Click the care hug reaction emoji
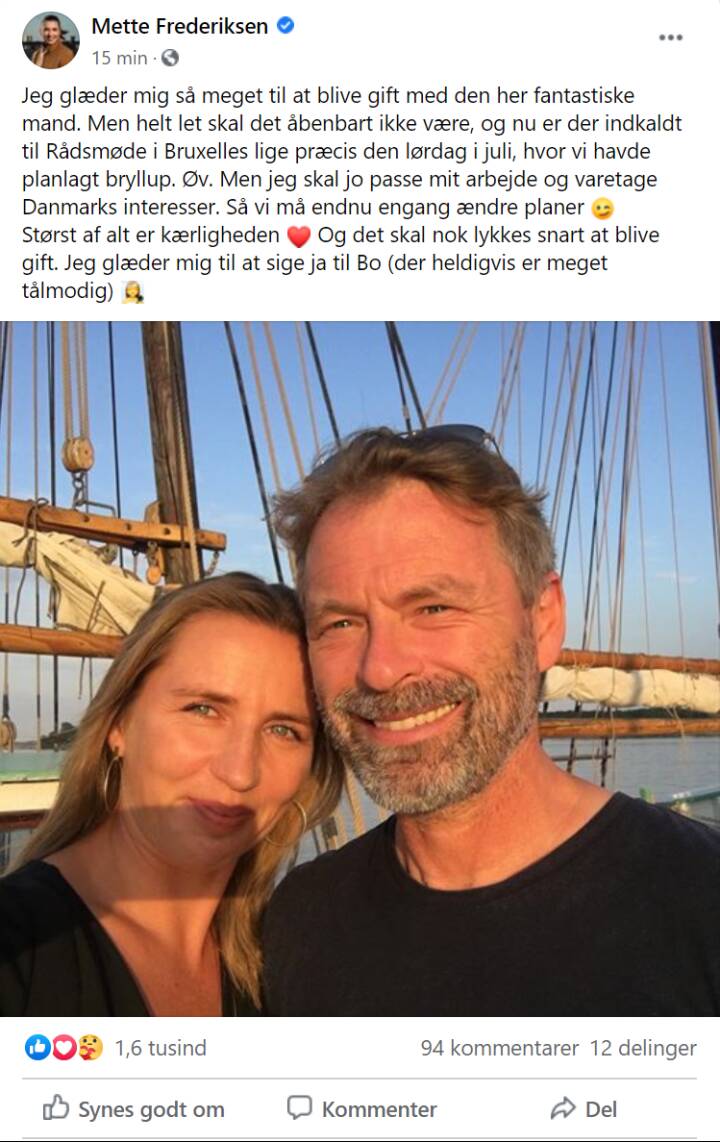This screenshot has width=720, height=1142. tap(90, 1047)
